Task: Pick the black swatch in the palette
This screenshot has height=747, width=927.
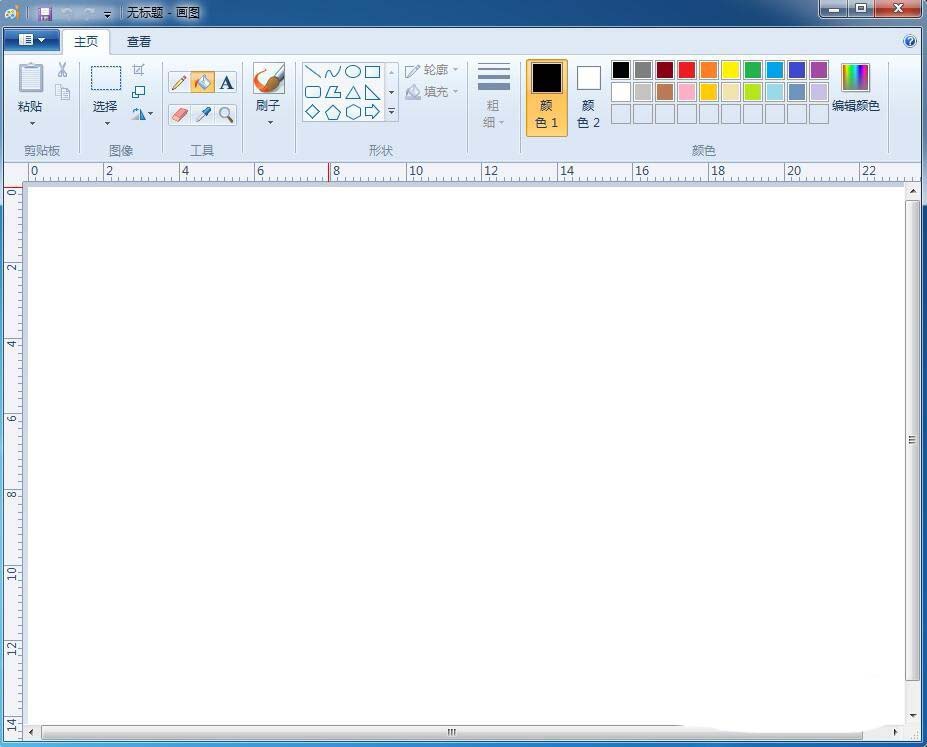Action: pyautogui.click(x=621, y=70)
